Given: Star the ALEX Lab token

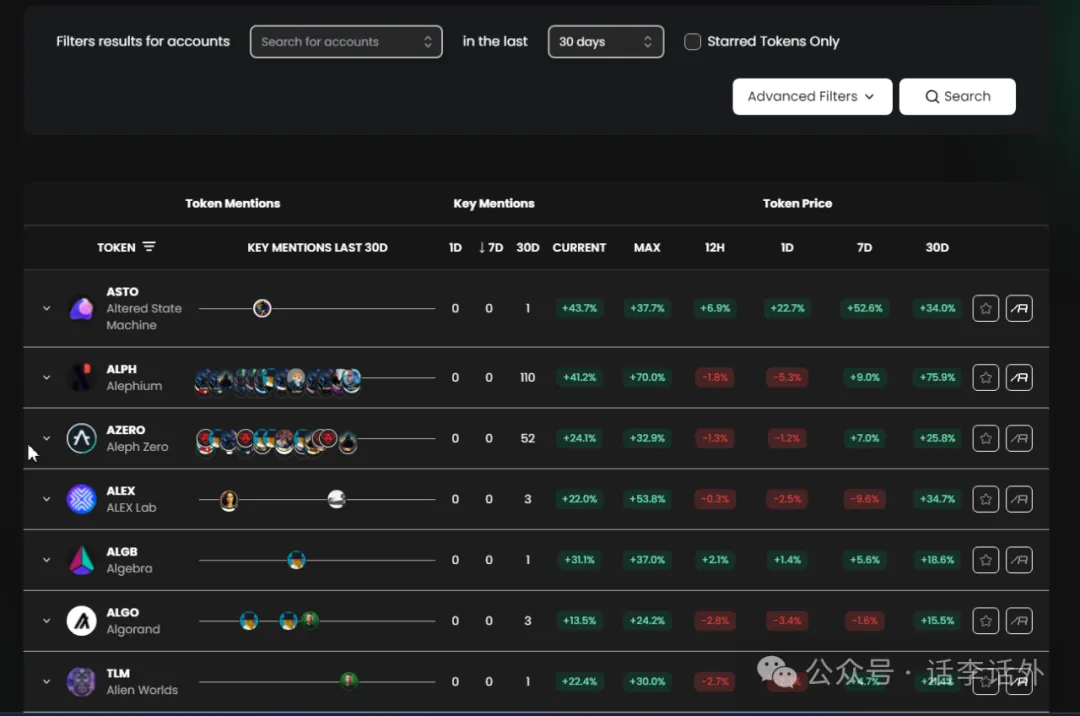Looking at the screenshot, I should (986, 499).
